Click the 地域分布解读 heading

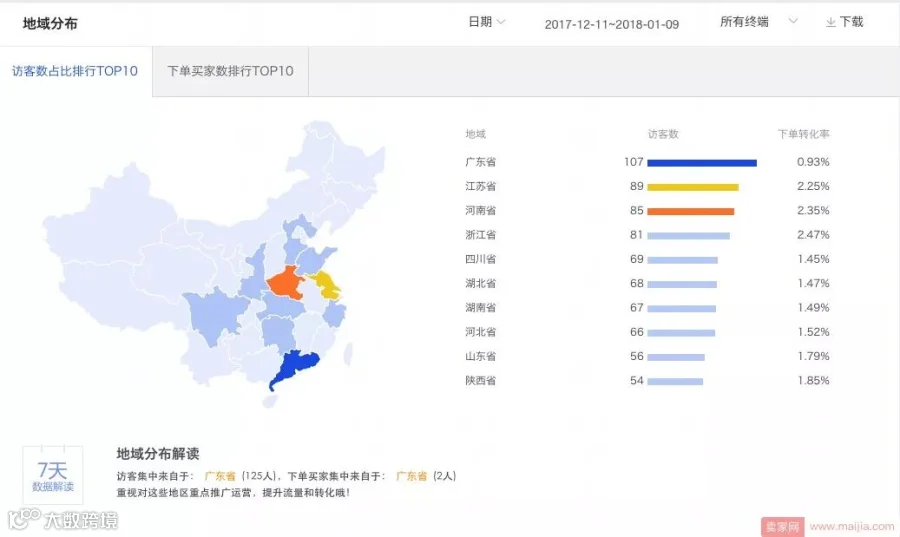158,454
